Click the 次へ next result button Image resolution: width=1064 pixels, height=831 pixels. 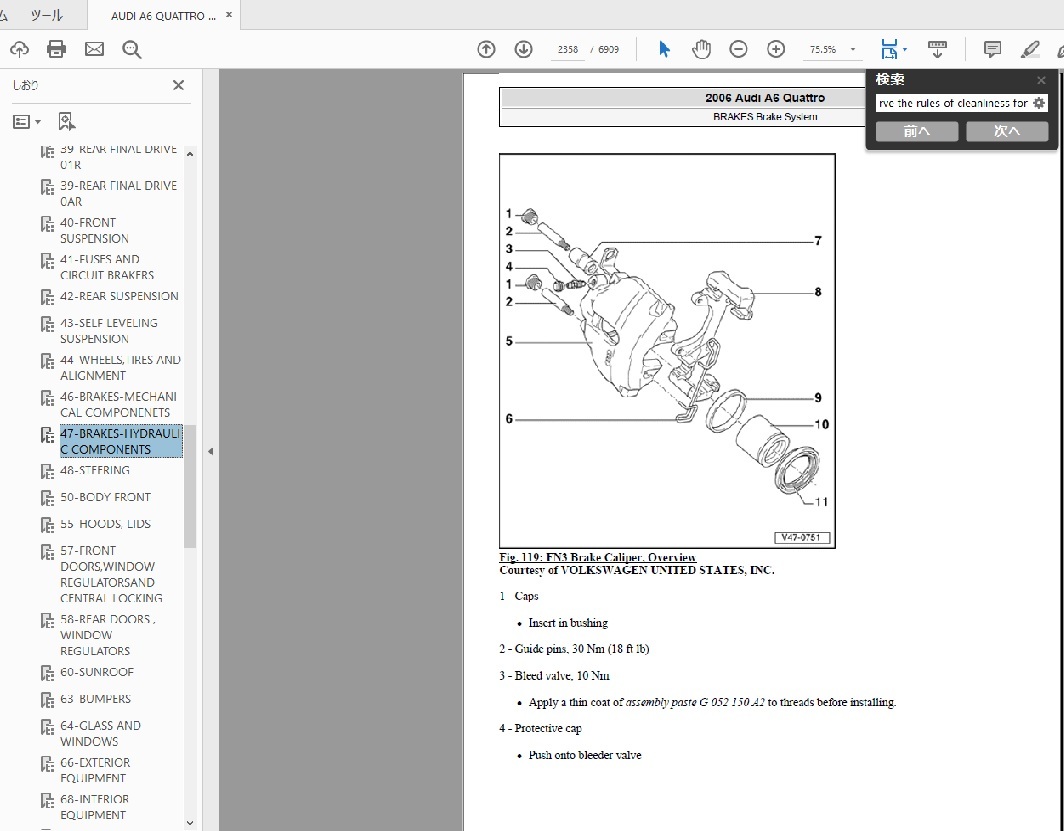1007,131
